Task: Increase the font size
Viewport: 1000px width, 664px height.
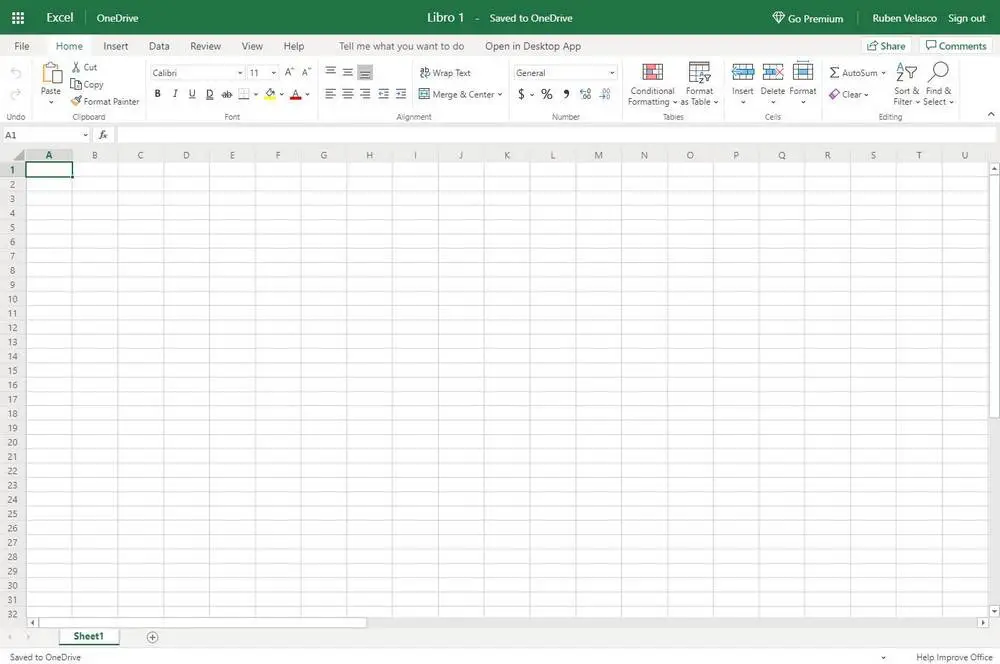Action: click(x=289, y=72)
